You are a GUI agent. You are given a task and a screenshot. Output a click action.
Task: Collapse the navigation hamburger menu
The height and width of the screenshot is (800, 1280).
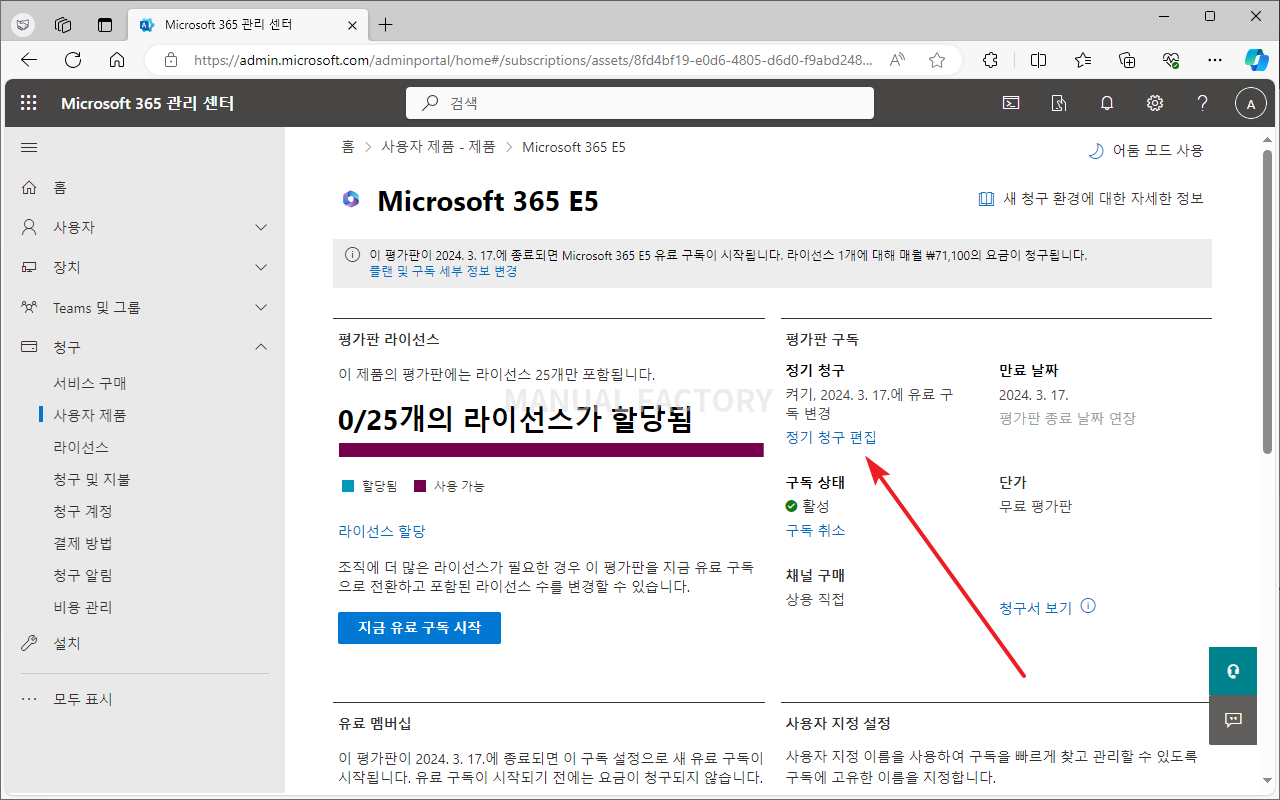click(x=29, y=148)
